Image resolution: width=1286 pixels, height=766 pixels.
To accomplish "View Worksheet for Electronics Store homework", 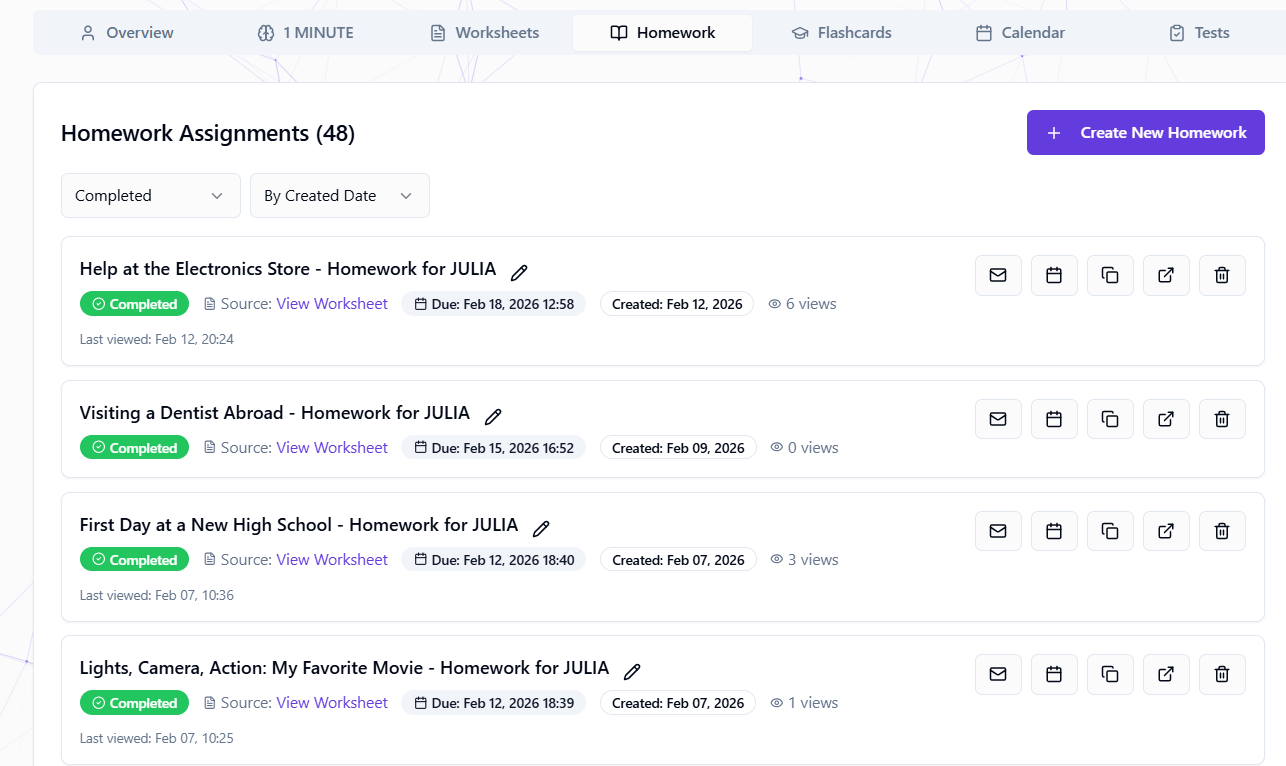I will 332,304.
